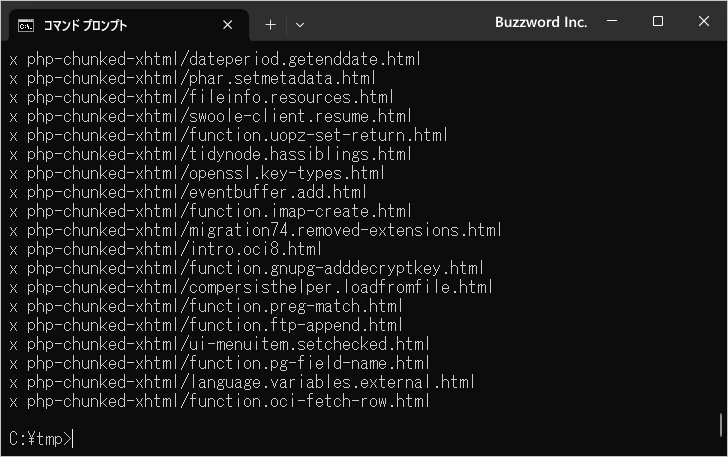Click the language.variables.external.html line
This screenshot has height=457, width=728.
pyautogui.click(x=242, y=382)
